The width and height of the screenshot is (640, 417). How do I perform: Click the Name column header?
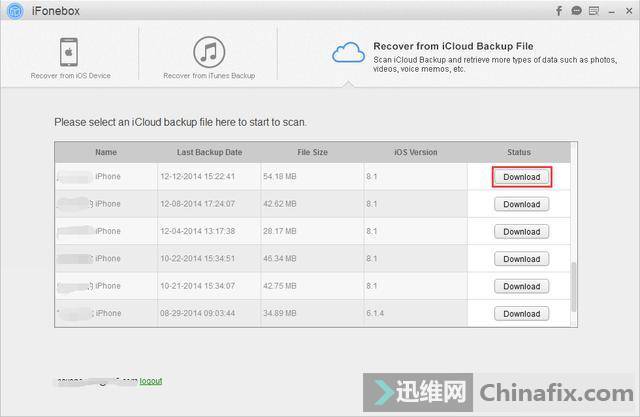point(106,152)
